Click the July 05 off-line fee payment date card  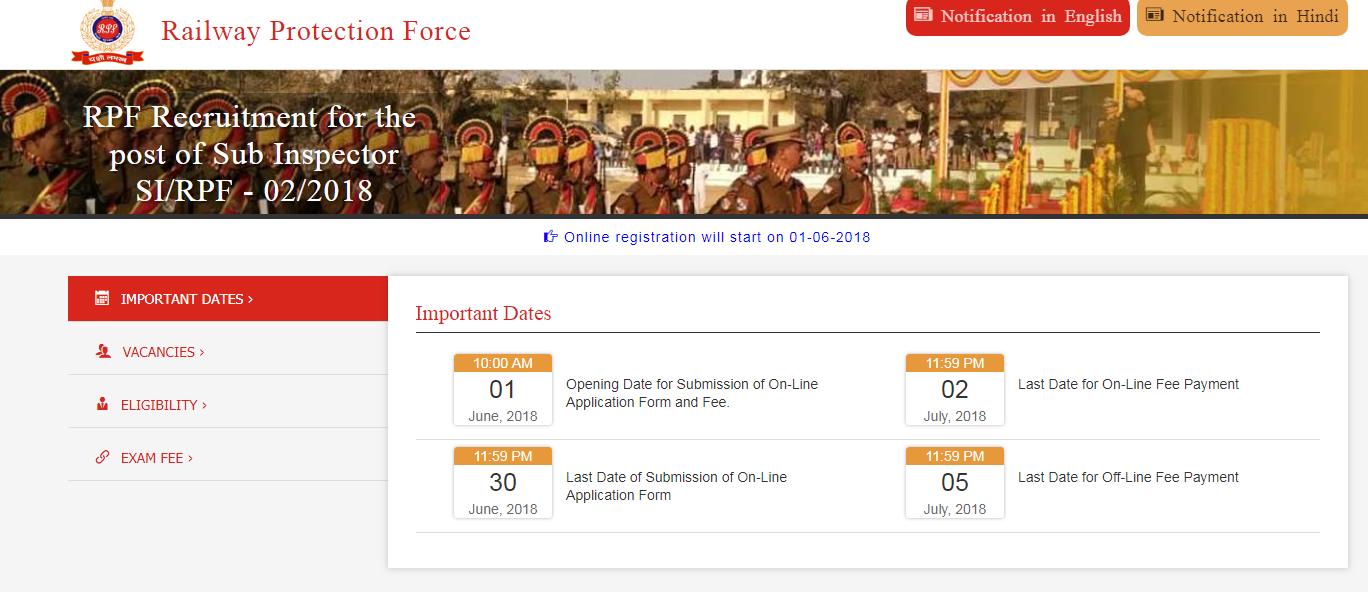[954, 483]
